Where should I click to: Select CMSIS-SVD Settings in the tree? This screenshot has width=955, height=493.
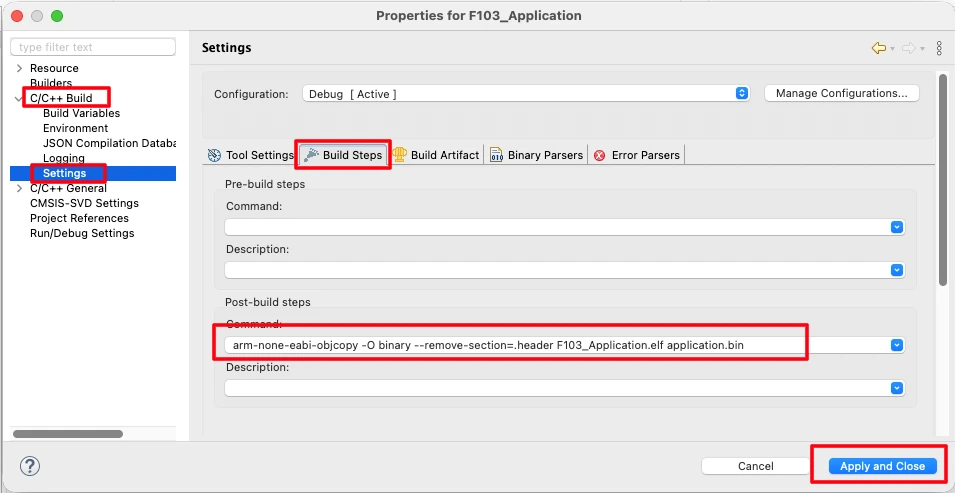84,203
